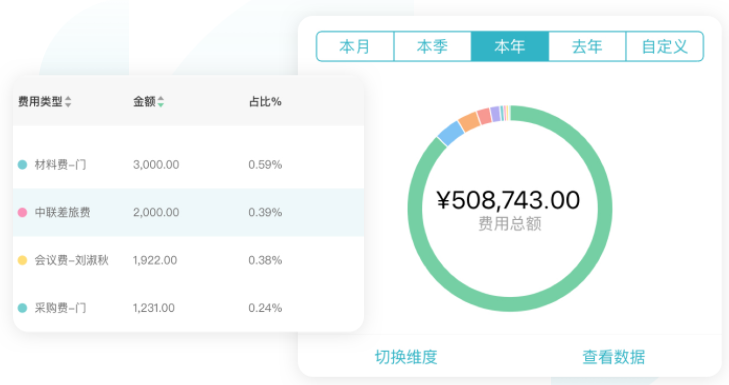Select the 本年 tab
This screenshot has width=729, height=385.
tap(510, 46)
